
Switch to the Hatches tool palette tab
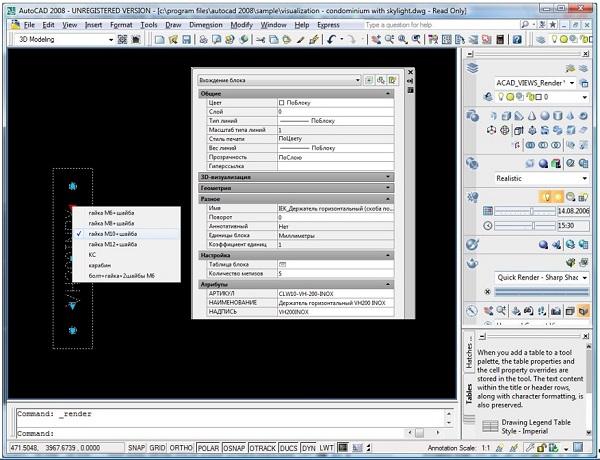pos(469,352)
